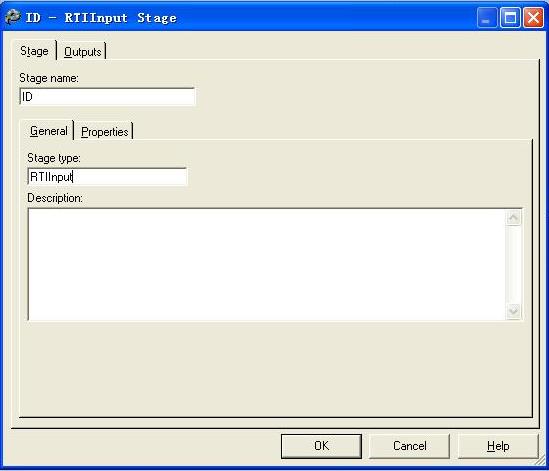
Task: Dismiss the dialog using Cancel
Action: (x=409, y=446)
